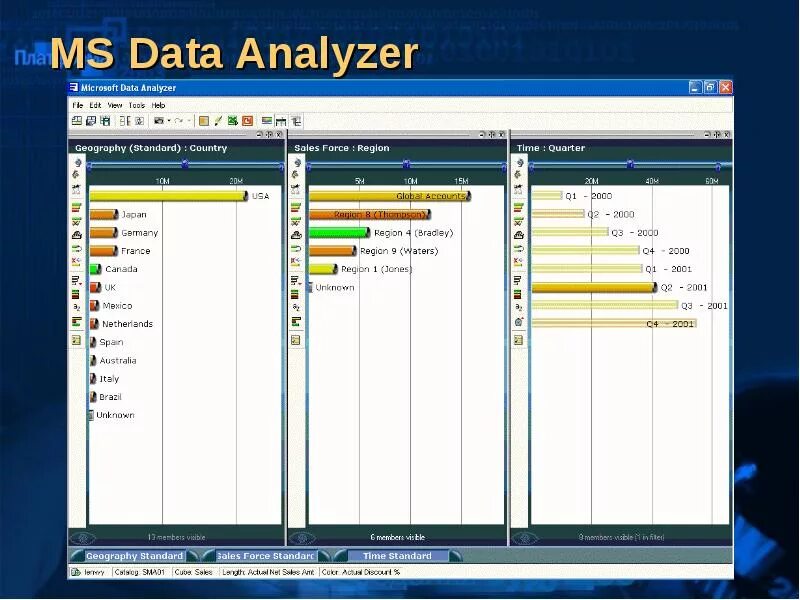Open the dropdown arrow next to undo button
Image resolution: width=800 pixels, height=600 pixels.
click(169, 121)
